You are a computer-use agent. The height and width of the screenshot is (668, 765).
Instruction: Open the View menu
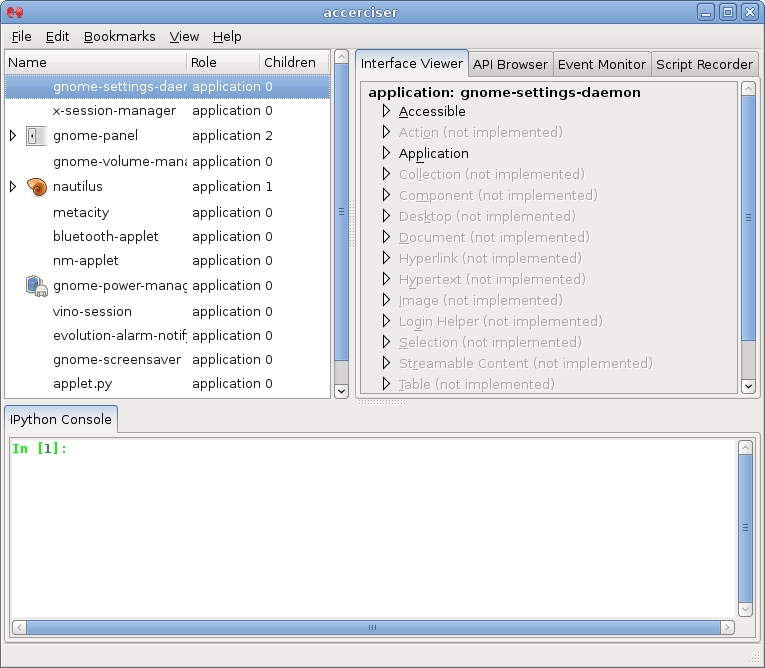point(184,36)
